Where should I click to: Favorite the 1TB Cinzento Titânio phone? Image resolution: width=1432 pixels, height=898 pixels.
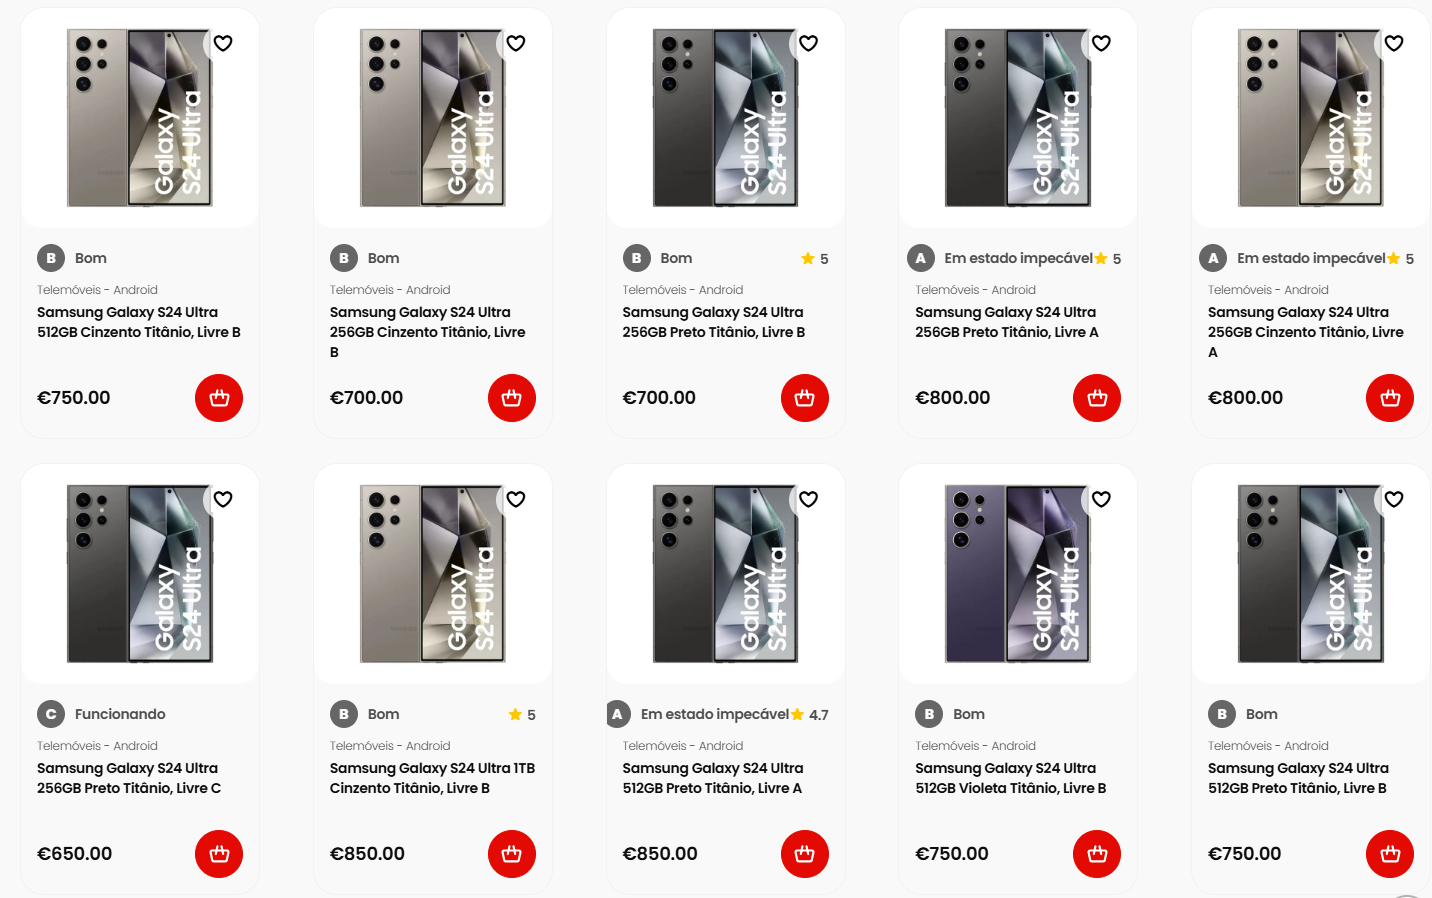[516, 499]
